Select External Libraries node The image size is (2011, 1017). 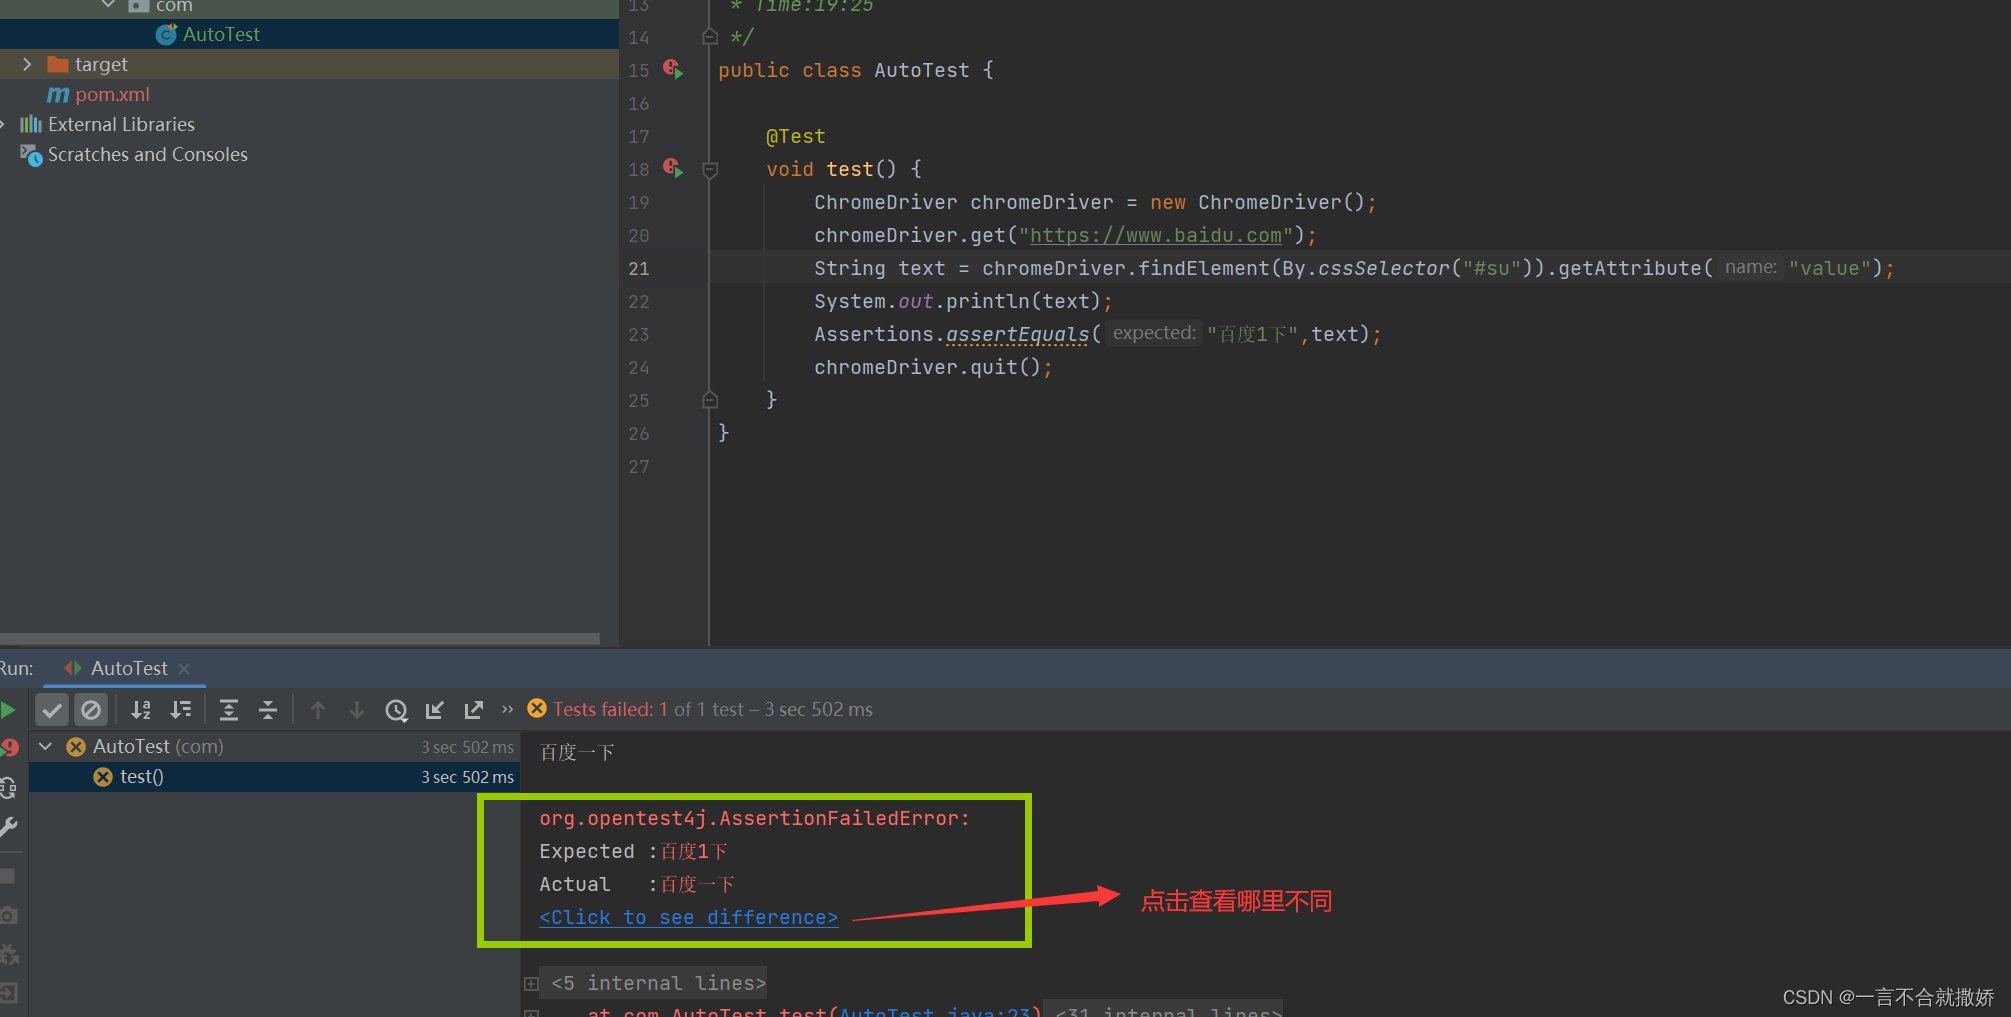tap(121, 124)
